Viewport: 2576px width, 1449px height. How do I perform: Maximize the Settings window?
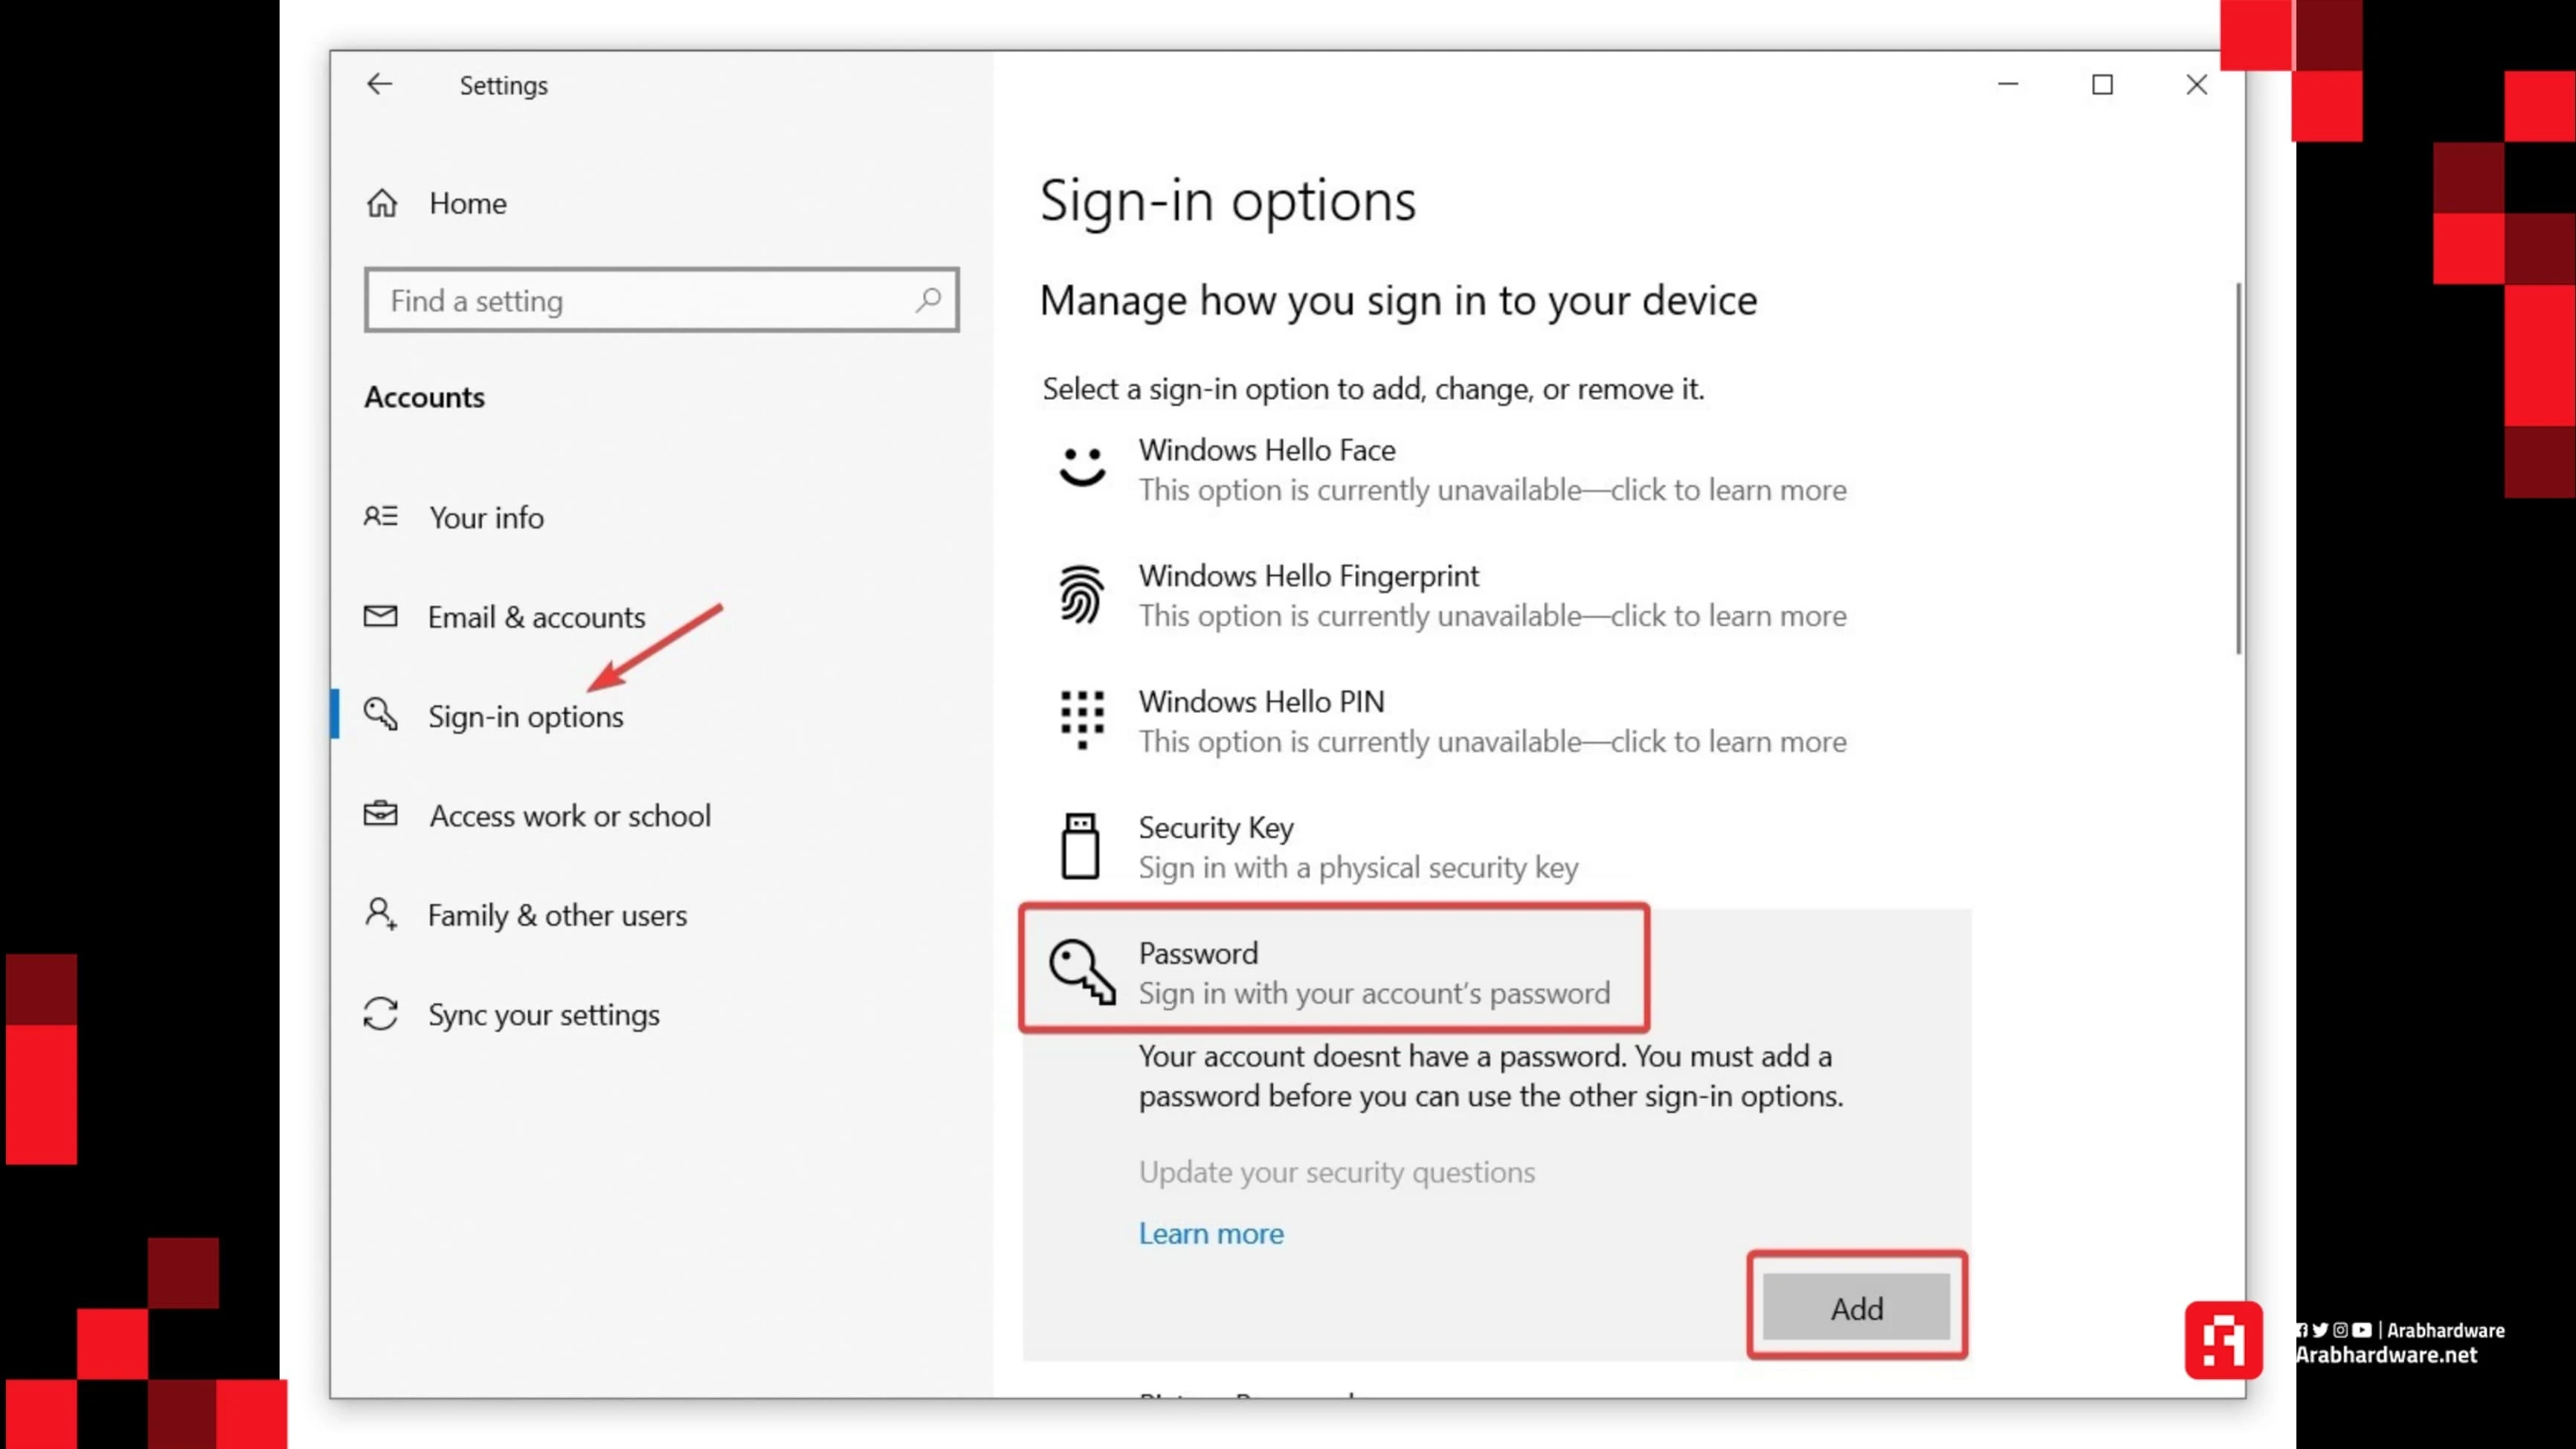tap(2102, 84)
